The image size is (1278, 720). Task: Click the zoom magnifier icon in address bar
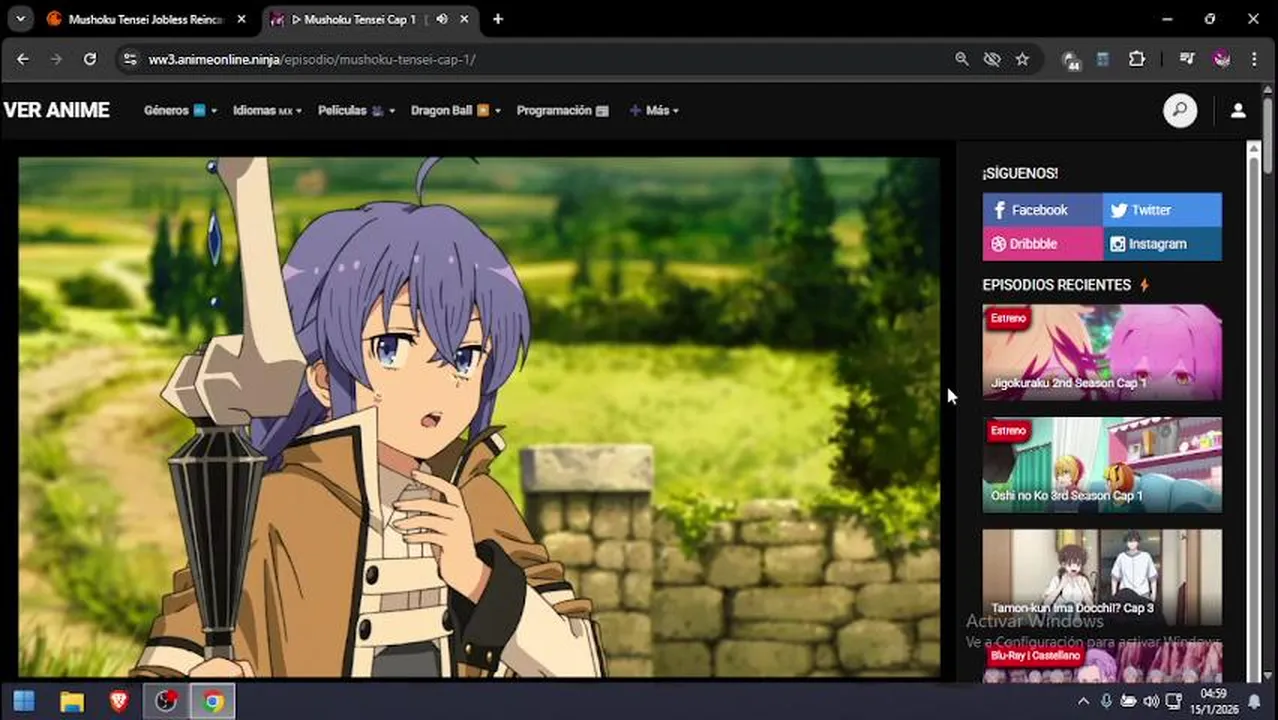961,59
